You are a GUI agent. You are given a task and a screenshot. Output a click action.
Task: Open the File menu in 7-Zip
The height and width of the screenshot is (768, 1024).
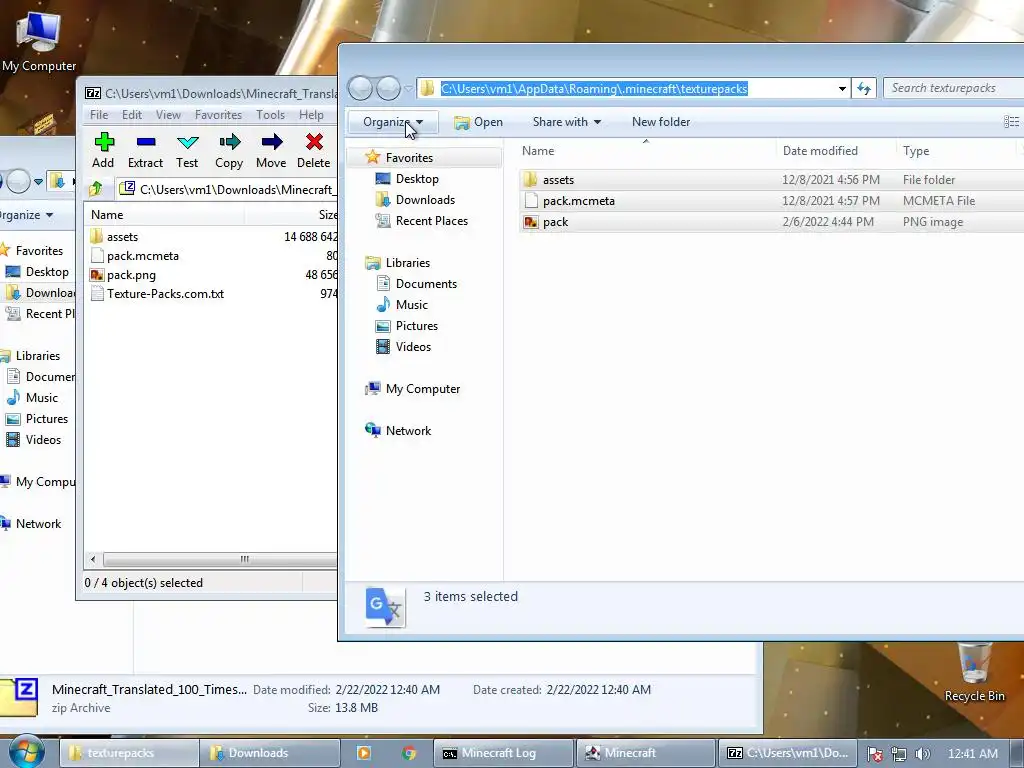click(99, 115)
